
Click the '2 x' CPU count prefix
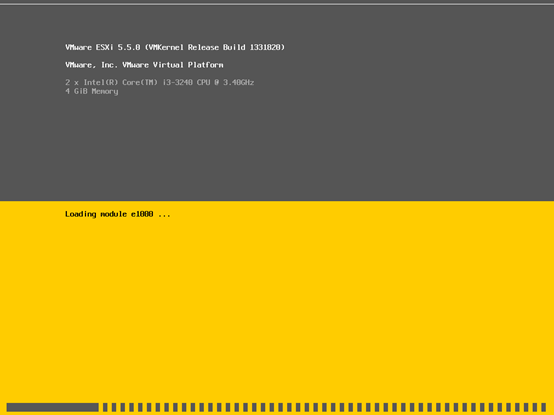click(x=72, y=82)
